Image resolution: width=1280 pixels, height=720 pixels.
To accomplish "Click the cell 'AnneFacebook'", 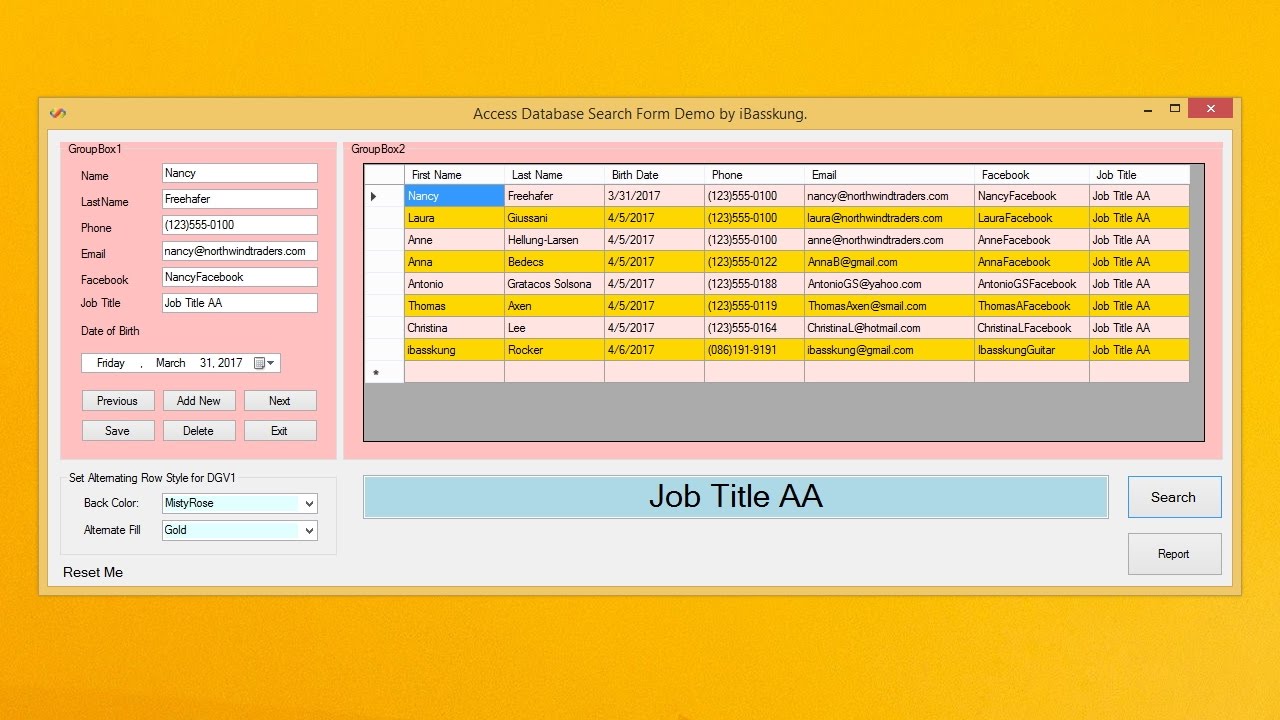I will pos(1032,240).
